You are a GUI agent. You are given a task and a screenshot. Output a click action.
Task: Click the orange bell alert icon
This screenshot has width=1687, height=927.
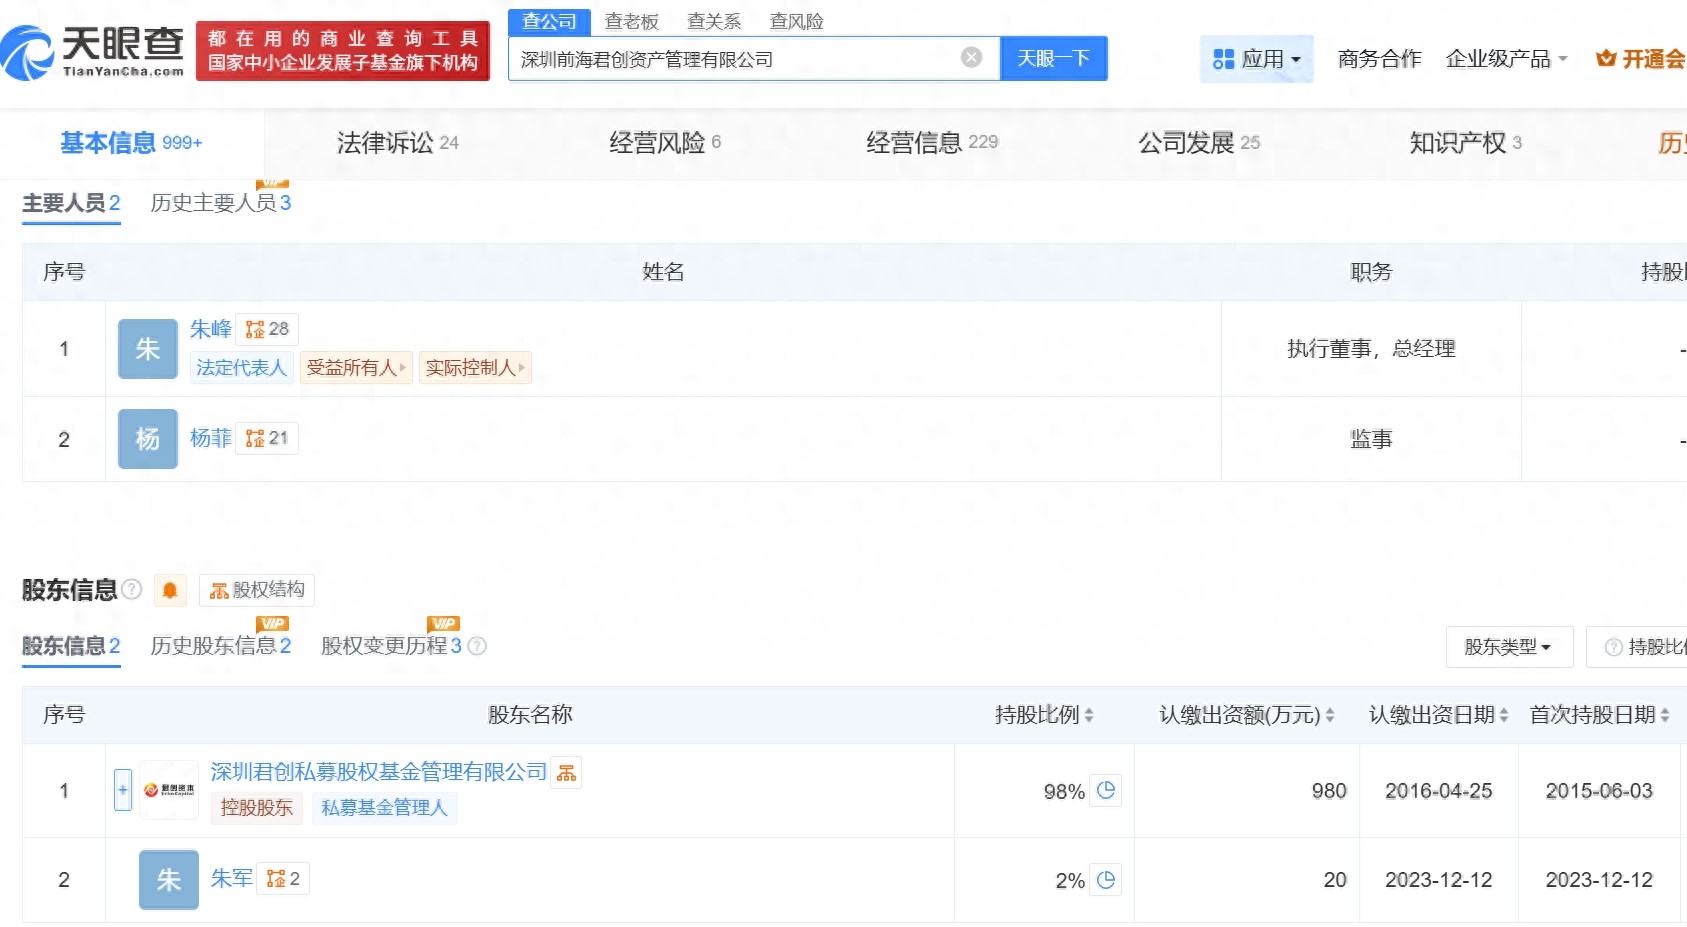point(170,591)
